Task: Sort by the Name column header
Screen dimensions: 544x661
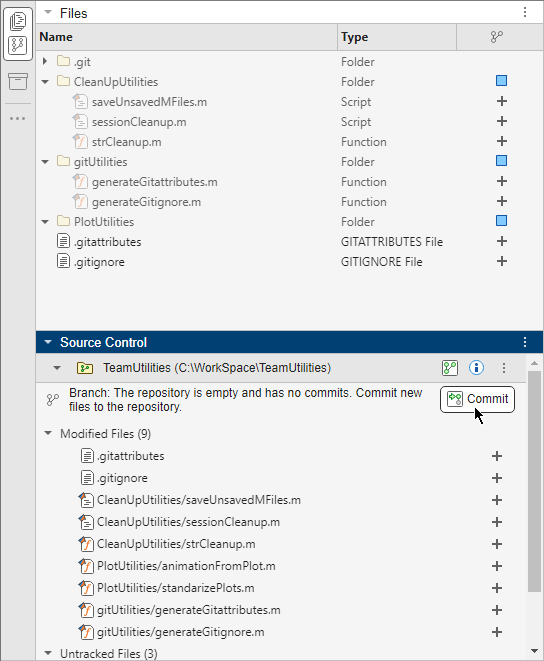Action: pos(187,37)
